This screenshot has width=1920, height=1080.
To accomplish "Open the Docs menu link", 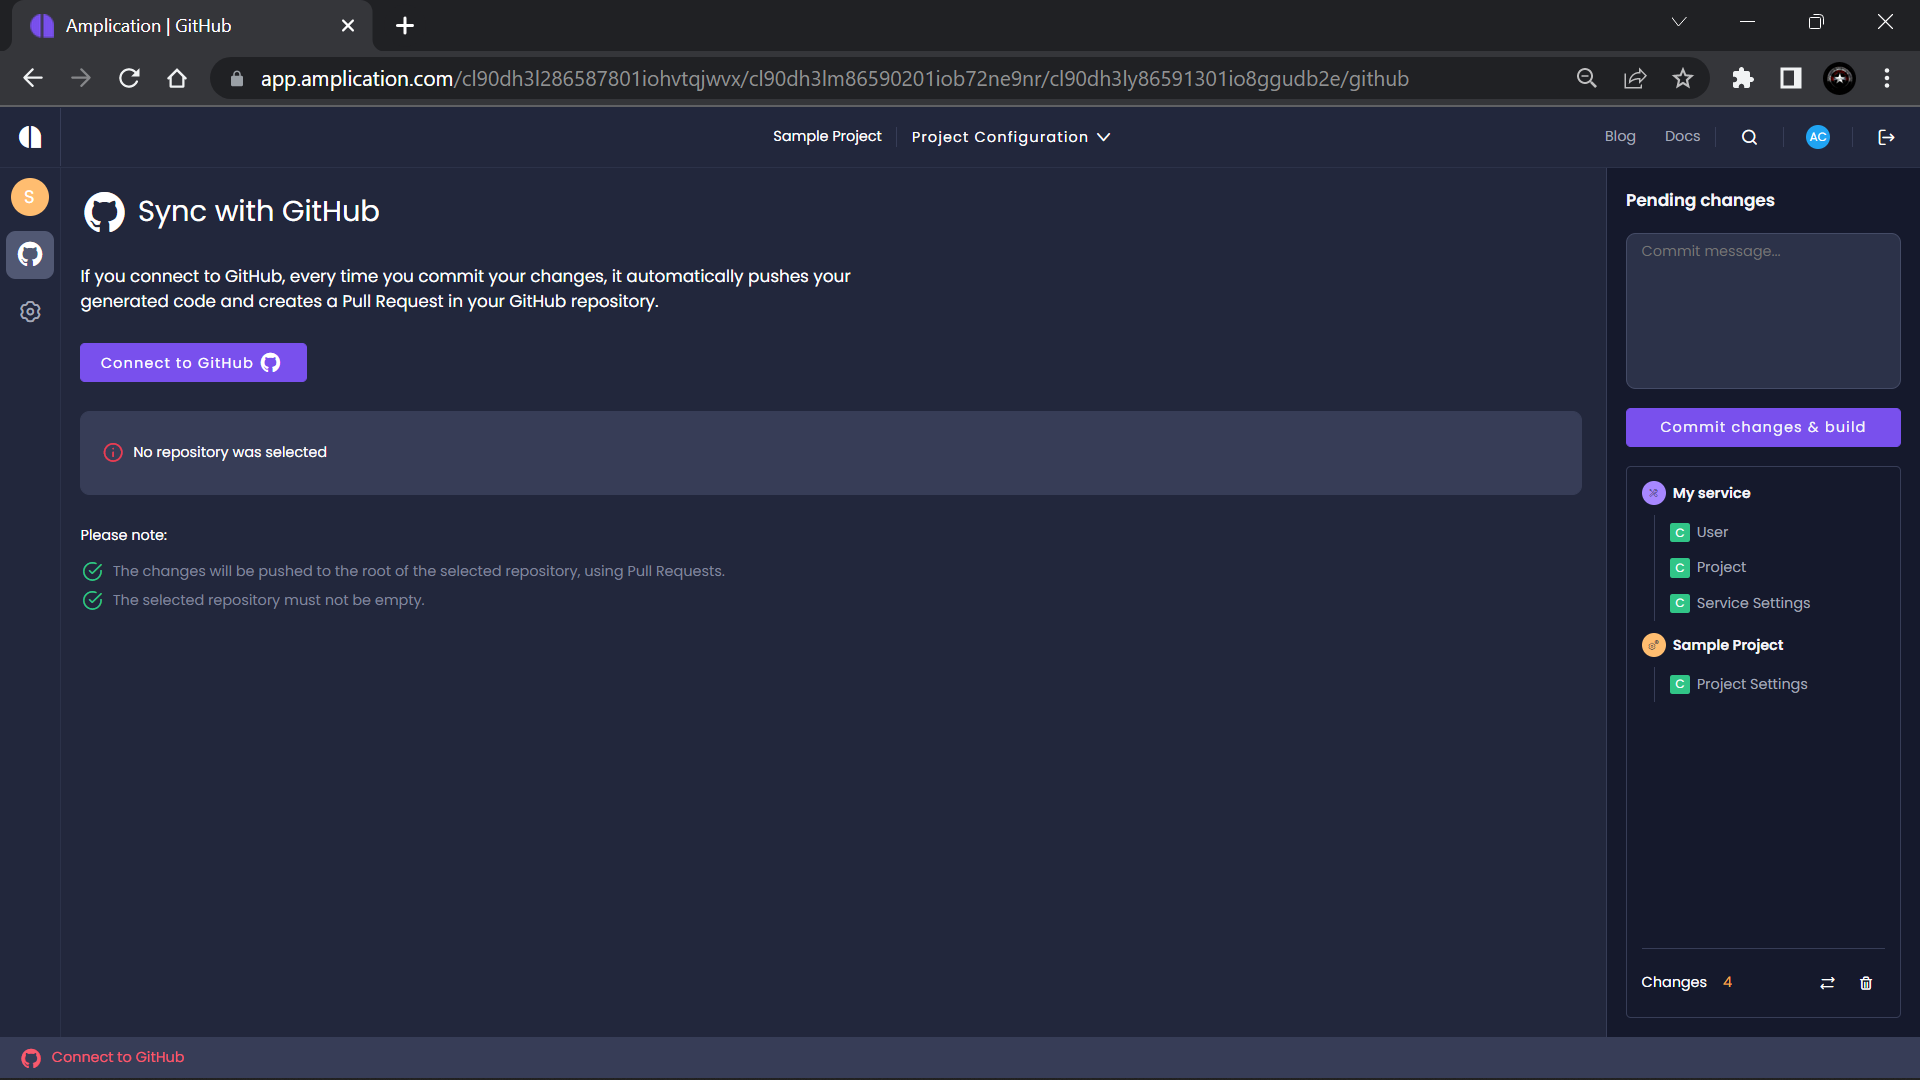I will (x=1682, y=136).
